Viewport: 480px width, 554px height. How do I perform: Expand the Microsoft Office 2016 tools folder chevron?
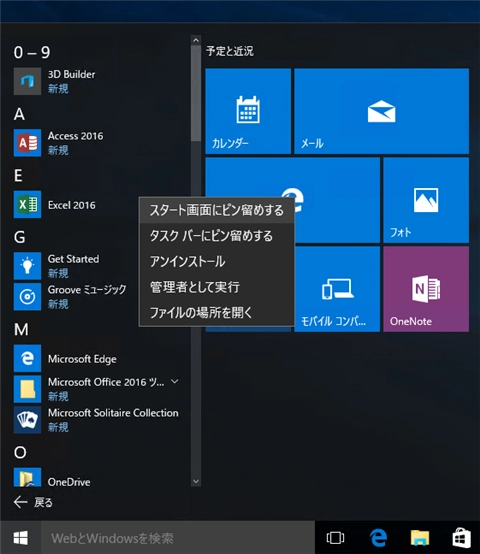tap(174, 382)
